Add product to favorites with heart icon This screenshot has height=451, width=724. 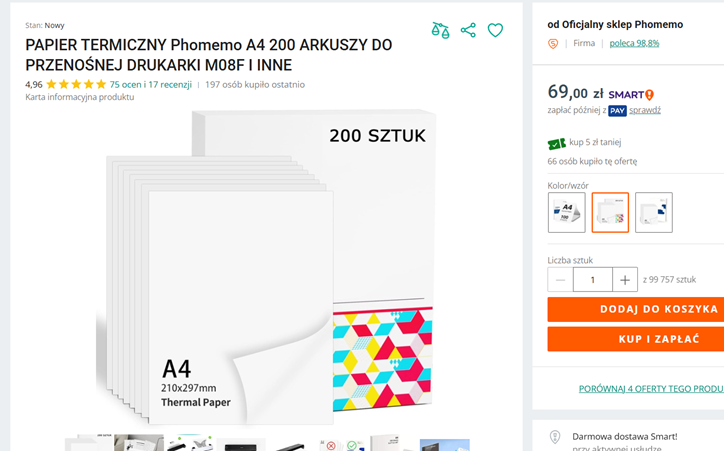point(495,30)
